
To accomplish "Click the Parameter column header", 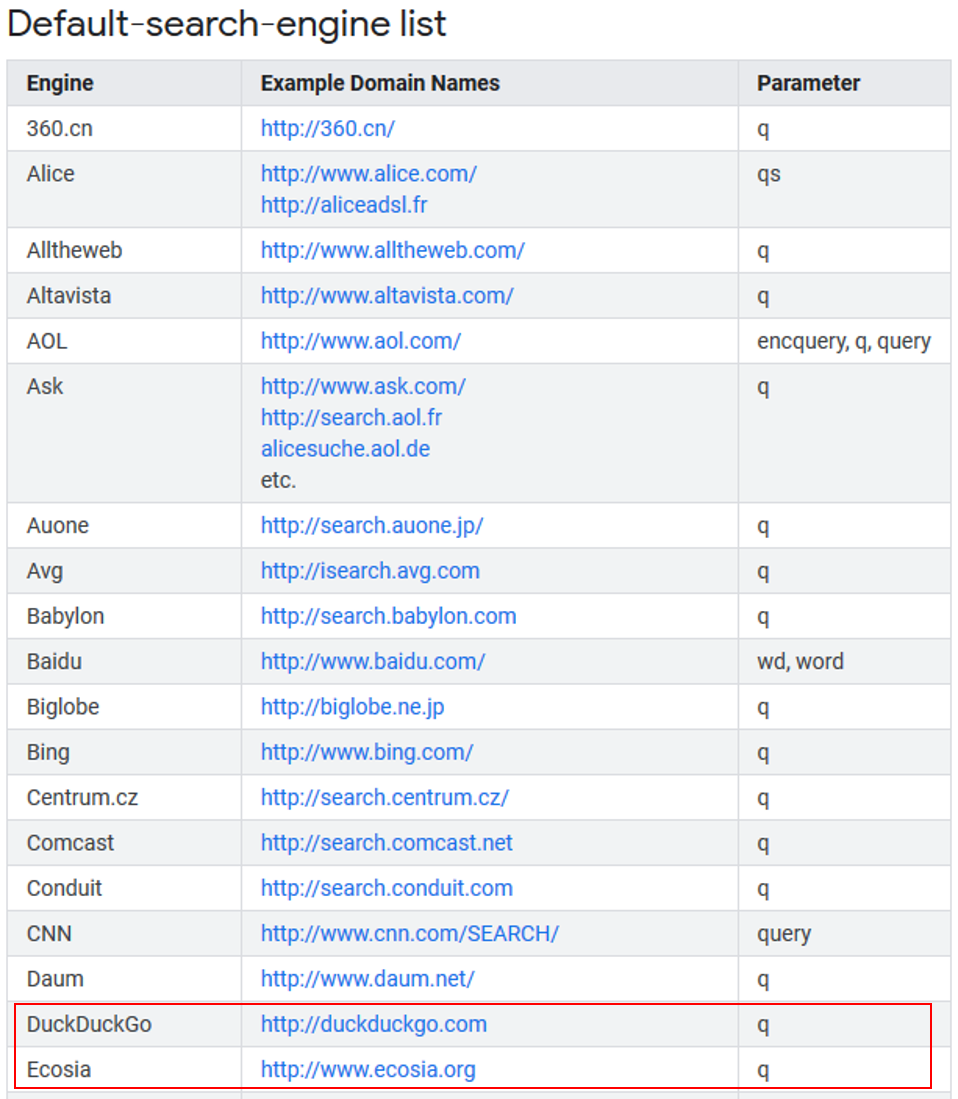I will (x=808, y=83).
